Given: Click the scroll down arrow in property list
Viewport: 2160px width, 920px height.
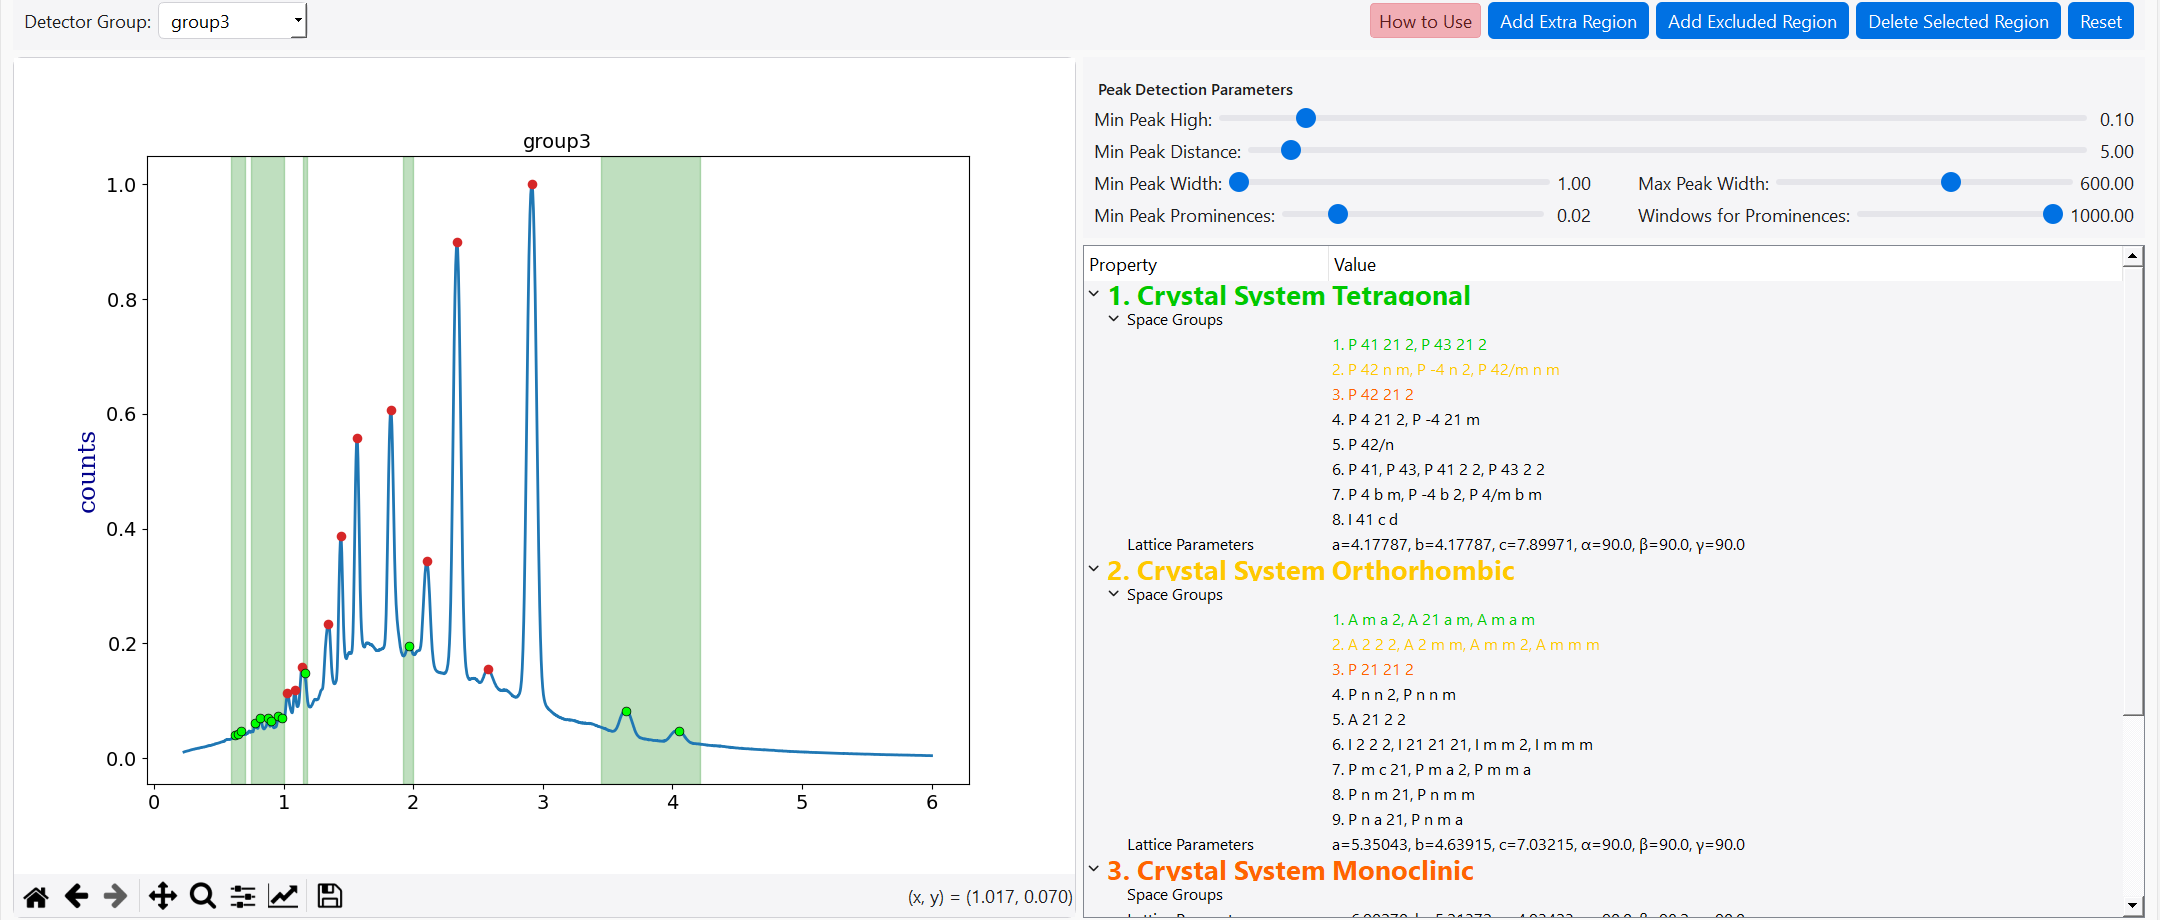Looking at the screenshot, I should coord(2132,905).
